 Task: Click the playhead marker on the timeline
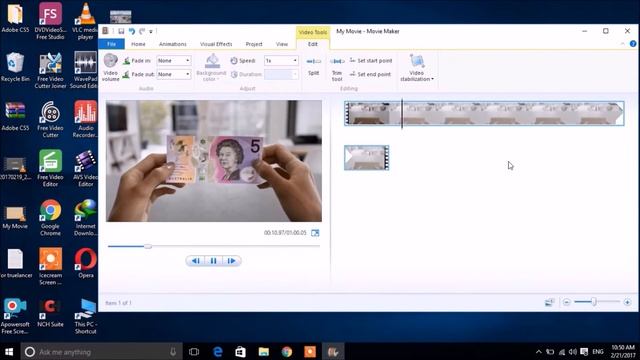click(x=402, y=113)
